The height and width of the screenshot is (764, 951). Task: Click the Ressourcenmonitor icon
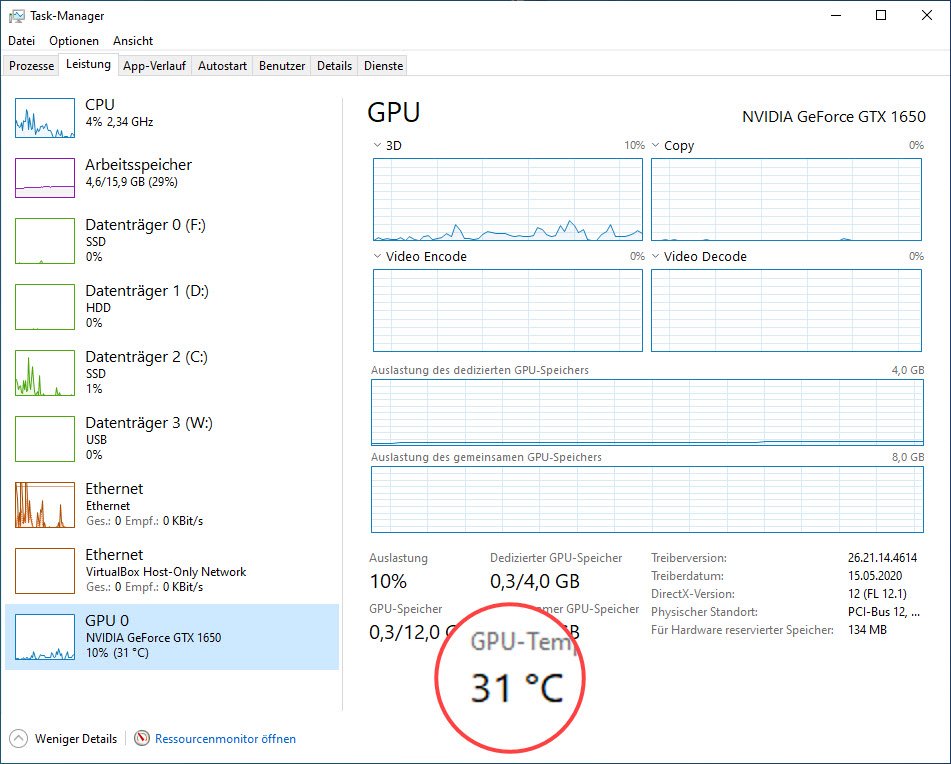[x=142, y=739]
